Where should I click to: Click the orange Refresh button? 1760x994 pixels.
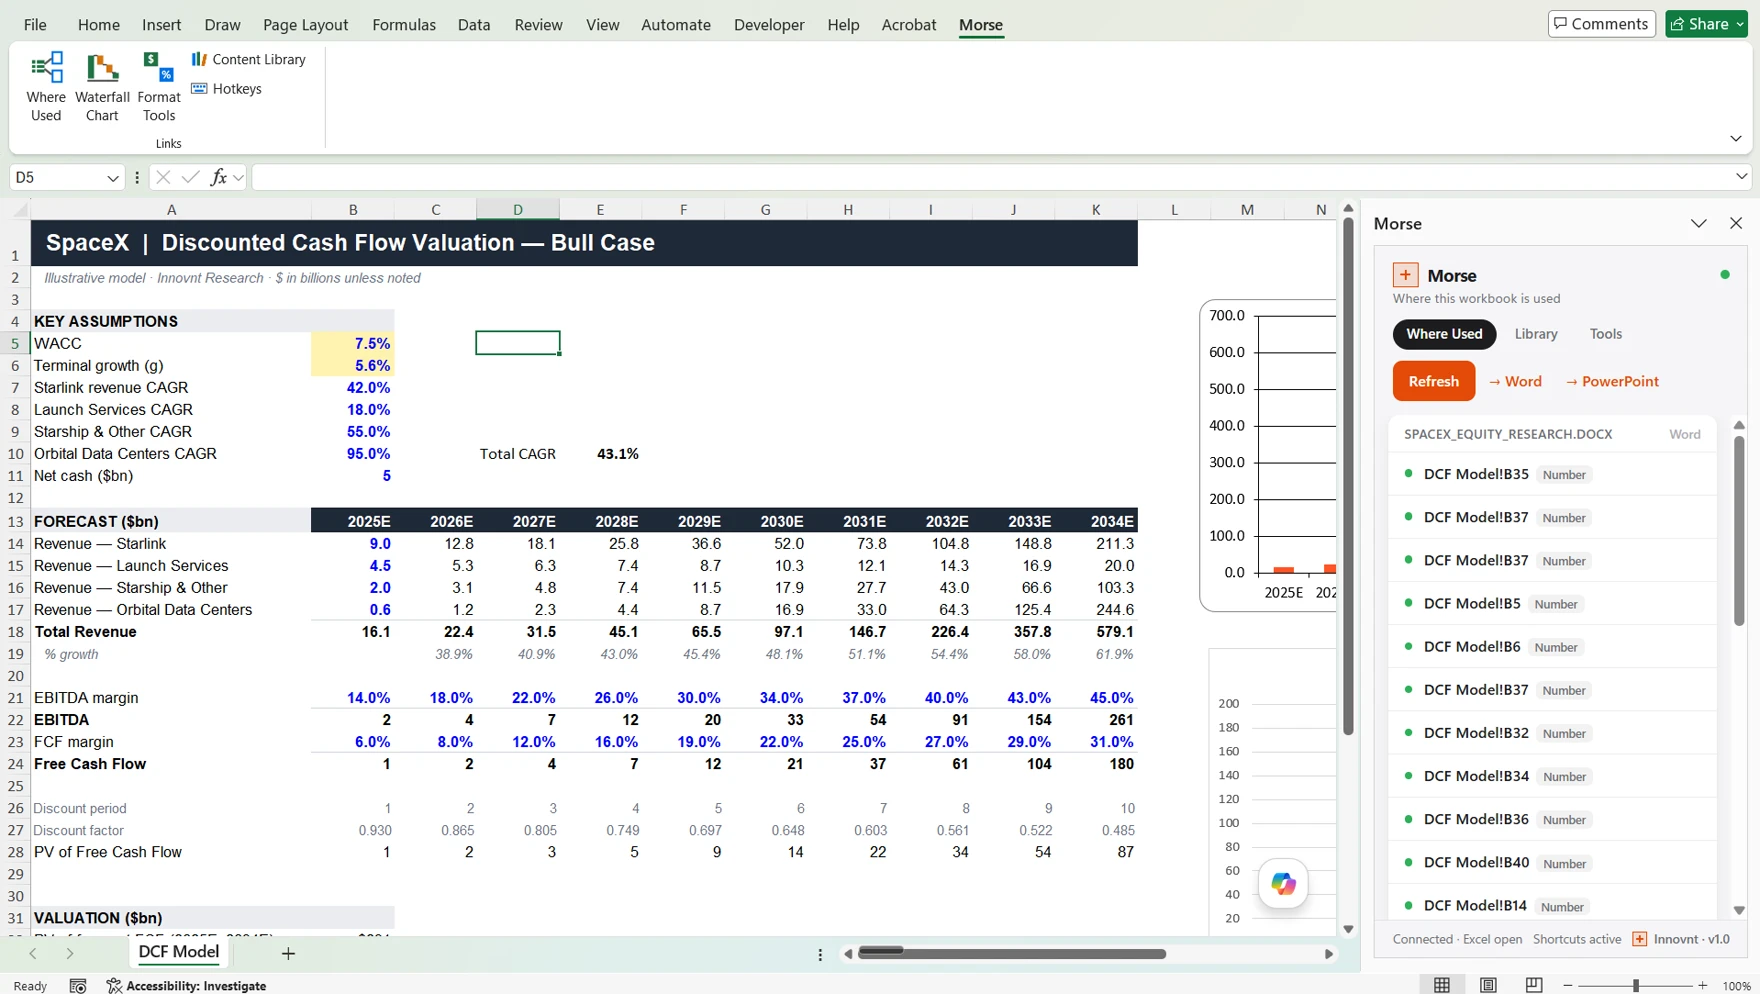(x=1433, y=381)
